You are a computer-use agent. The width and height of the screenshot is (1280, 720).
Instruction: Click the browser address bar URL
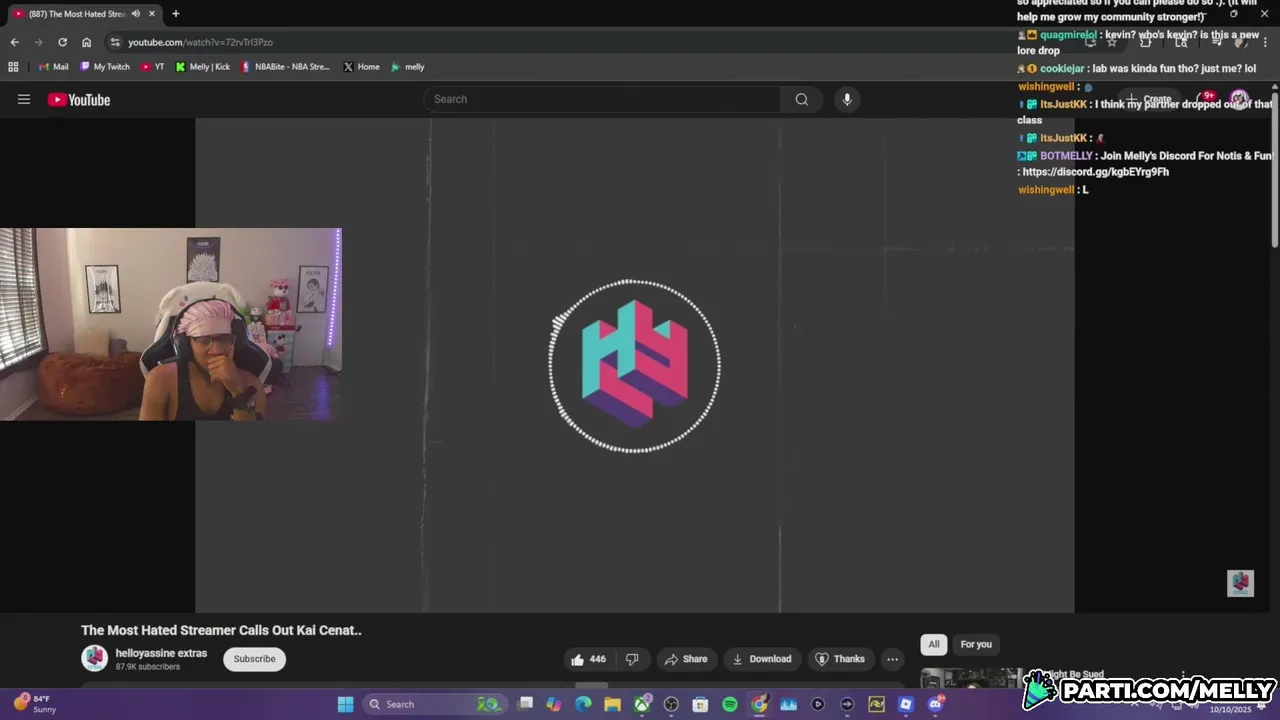pos(200,42)
